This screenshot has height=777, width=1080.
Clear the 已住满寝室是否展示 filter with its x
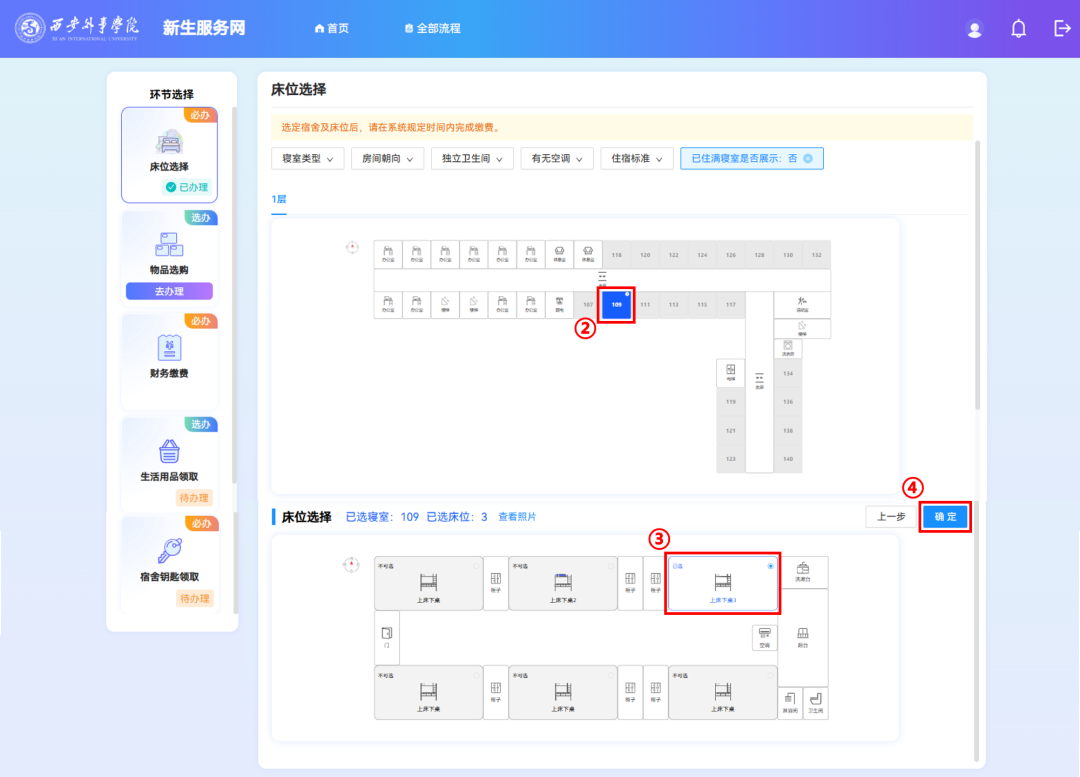(808, 158)
